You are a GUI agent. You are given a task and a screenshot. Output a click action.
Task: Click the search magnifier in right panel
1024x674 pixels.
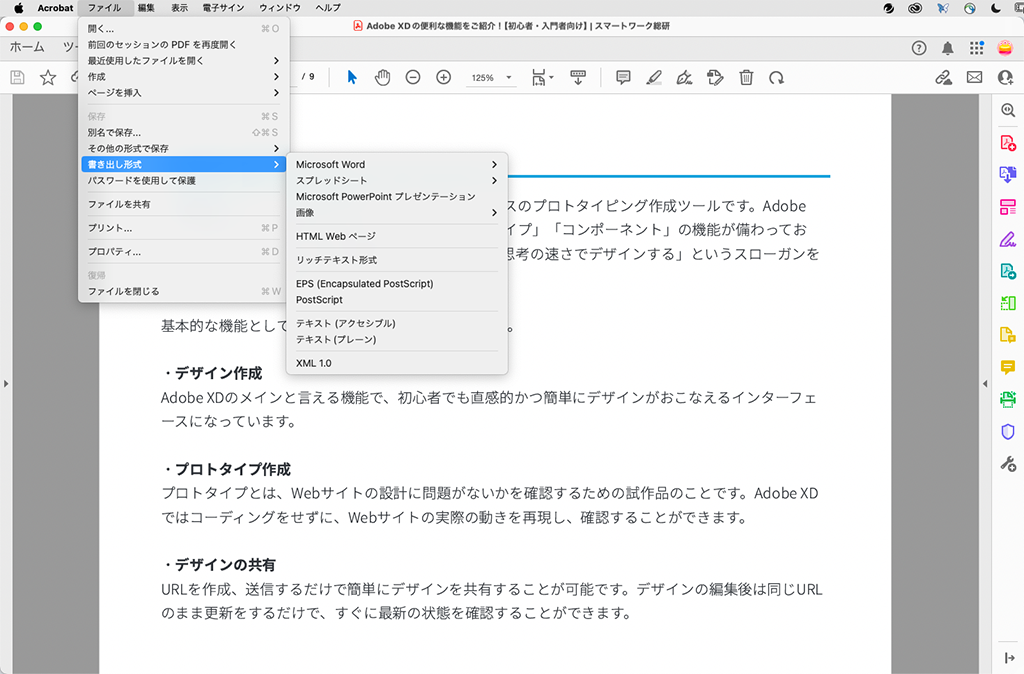pos(1008,110)
